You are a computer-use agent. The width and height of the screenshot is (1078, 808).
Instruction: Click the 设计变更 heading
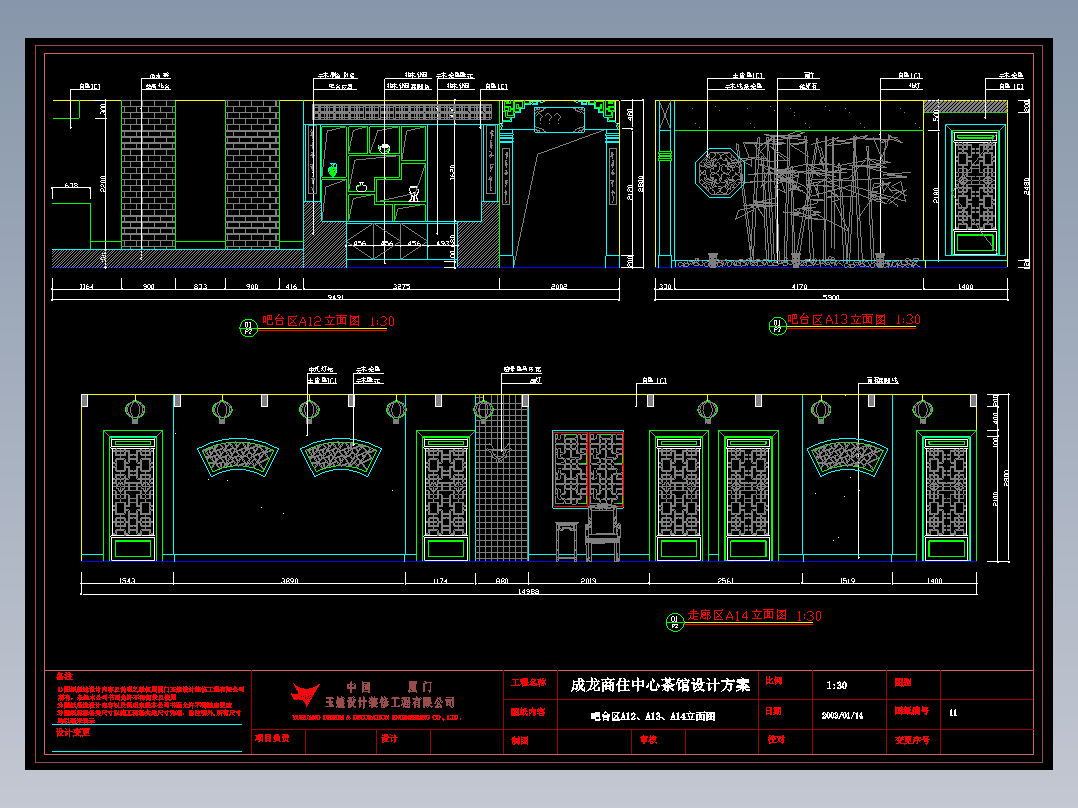[x=73, y=732]
